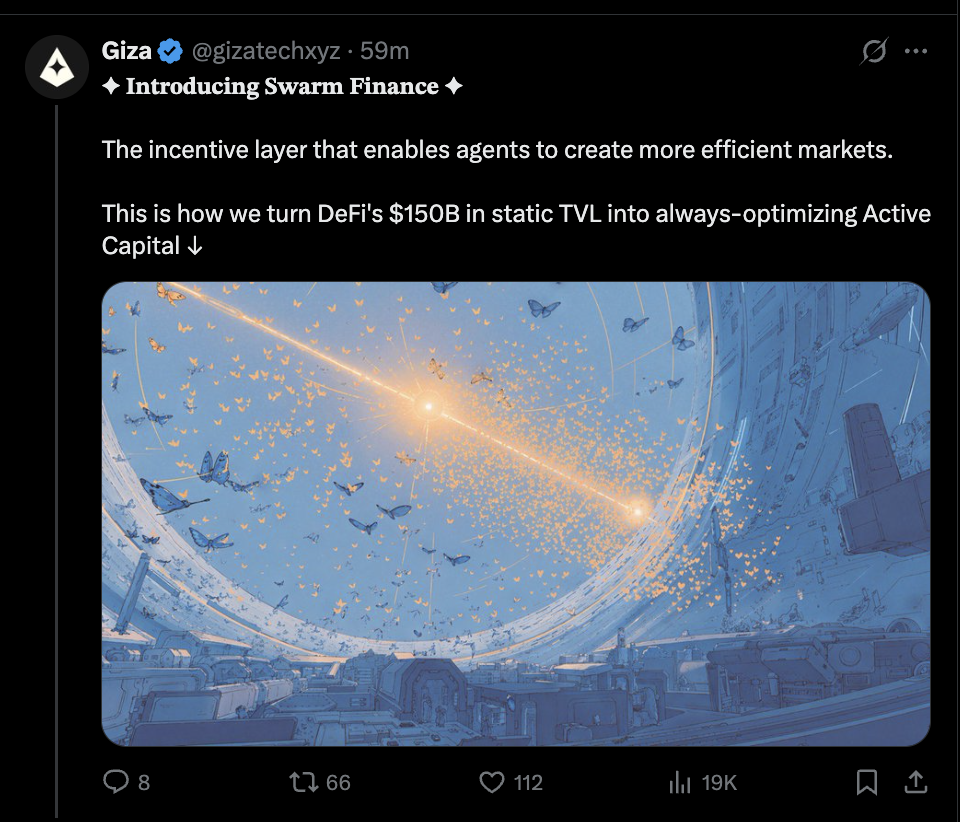Click the repost count 66
This screenshot has height=822, width=960.
click(338, 782)
